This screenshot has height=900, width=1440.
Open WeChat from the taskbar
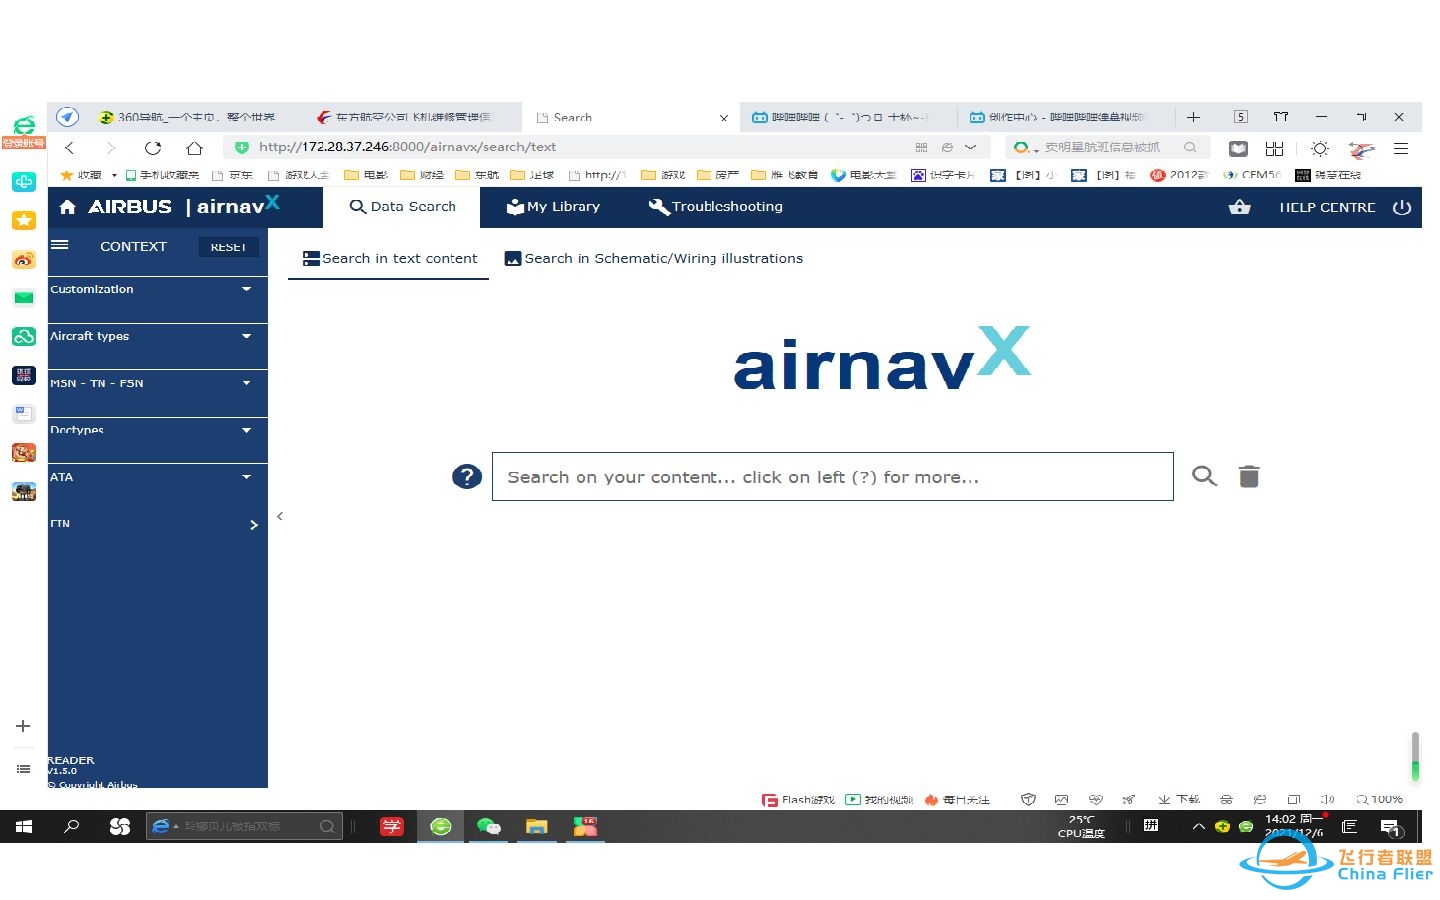[x=489, y=827]
